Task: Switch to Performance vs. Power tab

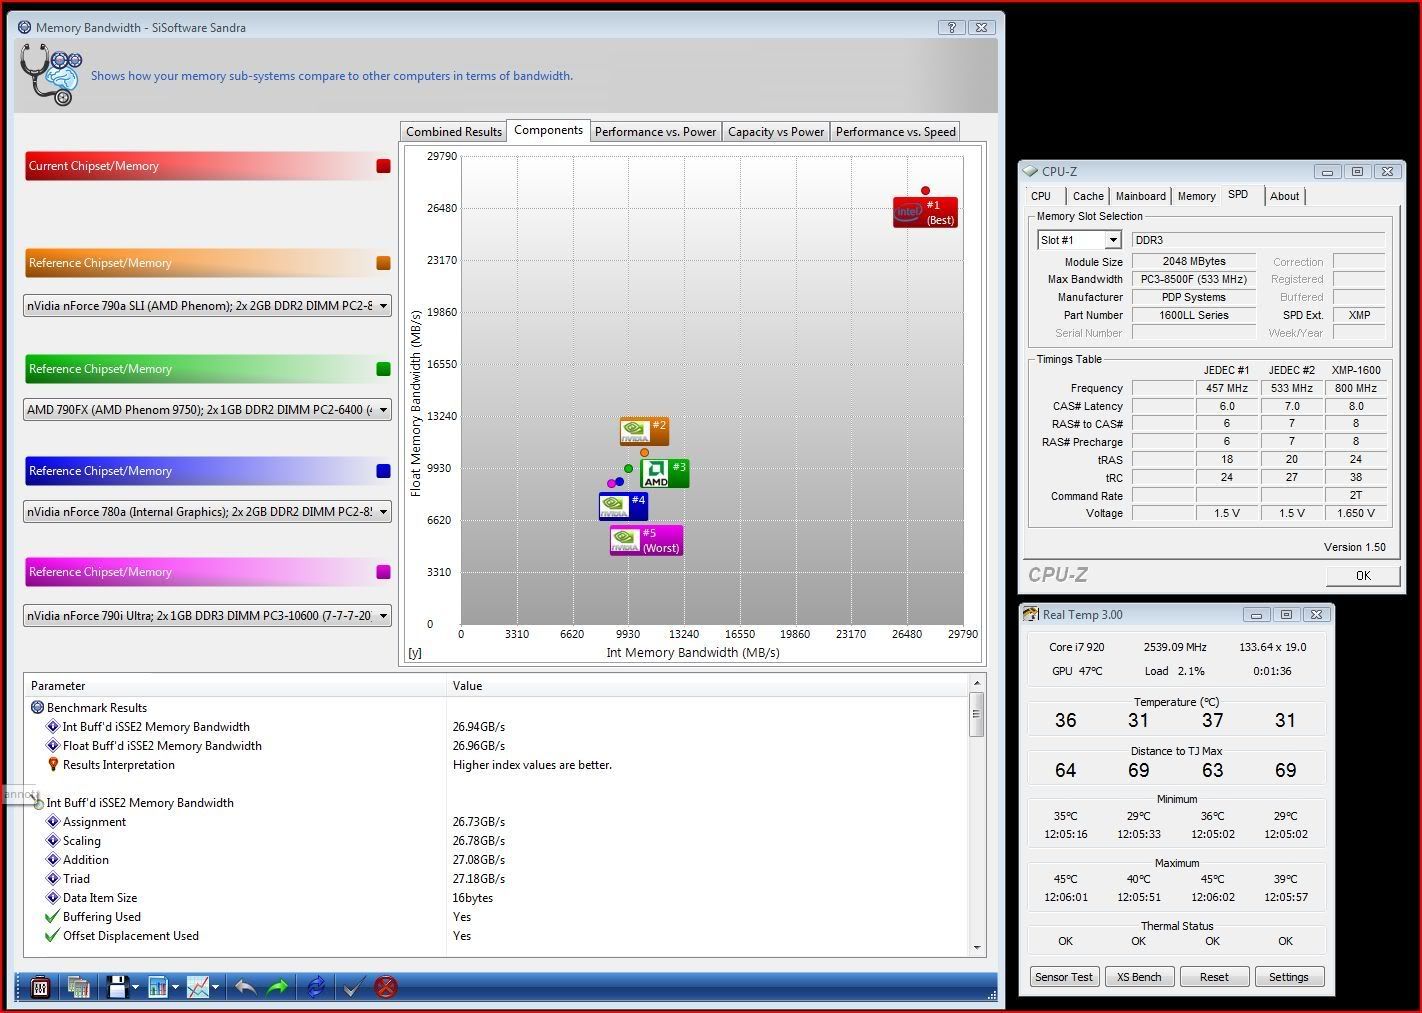Action: click(655, 132)
